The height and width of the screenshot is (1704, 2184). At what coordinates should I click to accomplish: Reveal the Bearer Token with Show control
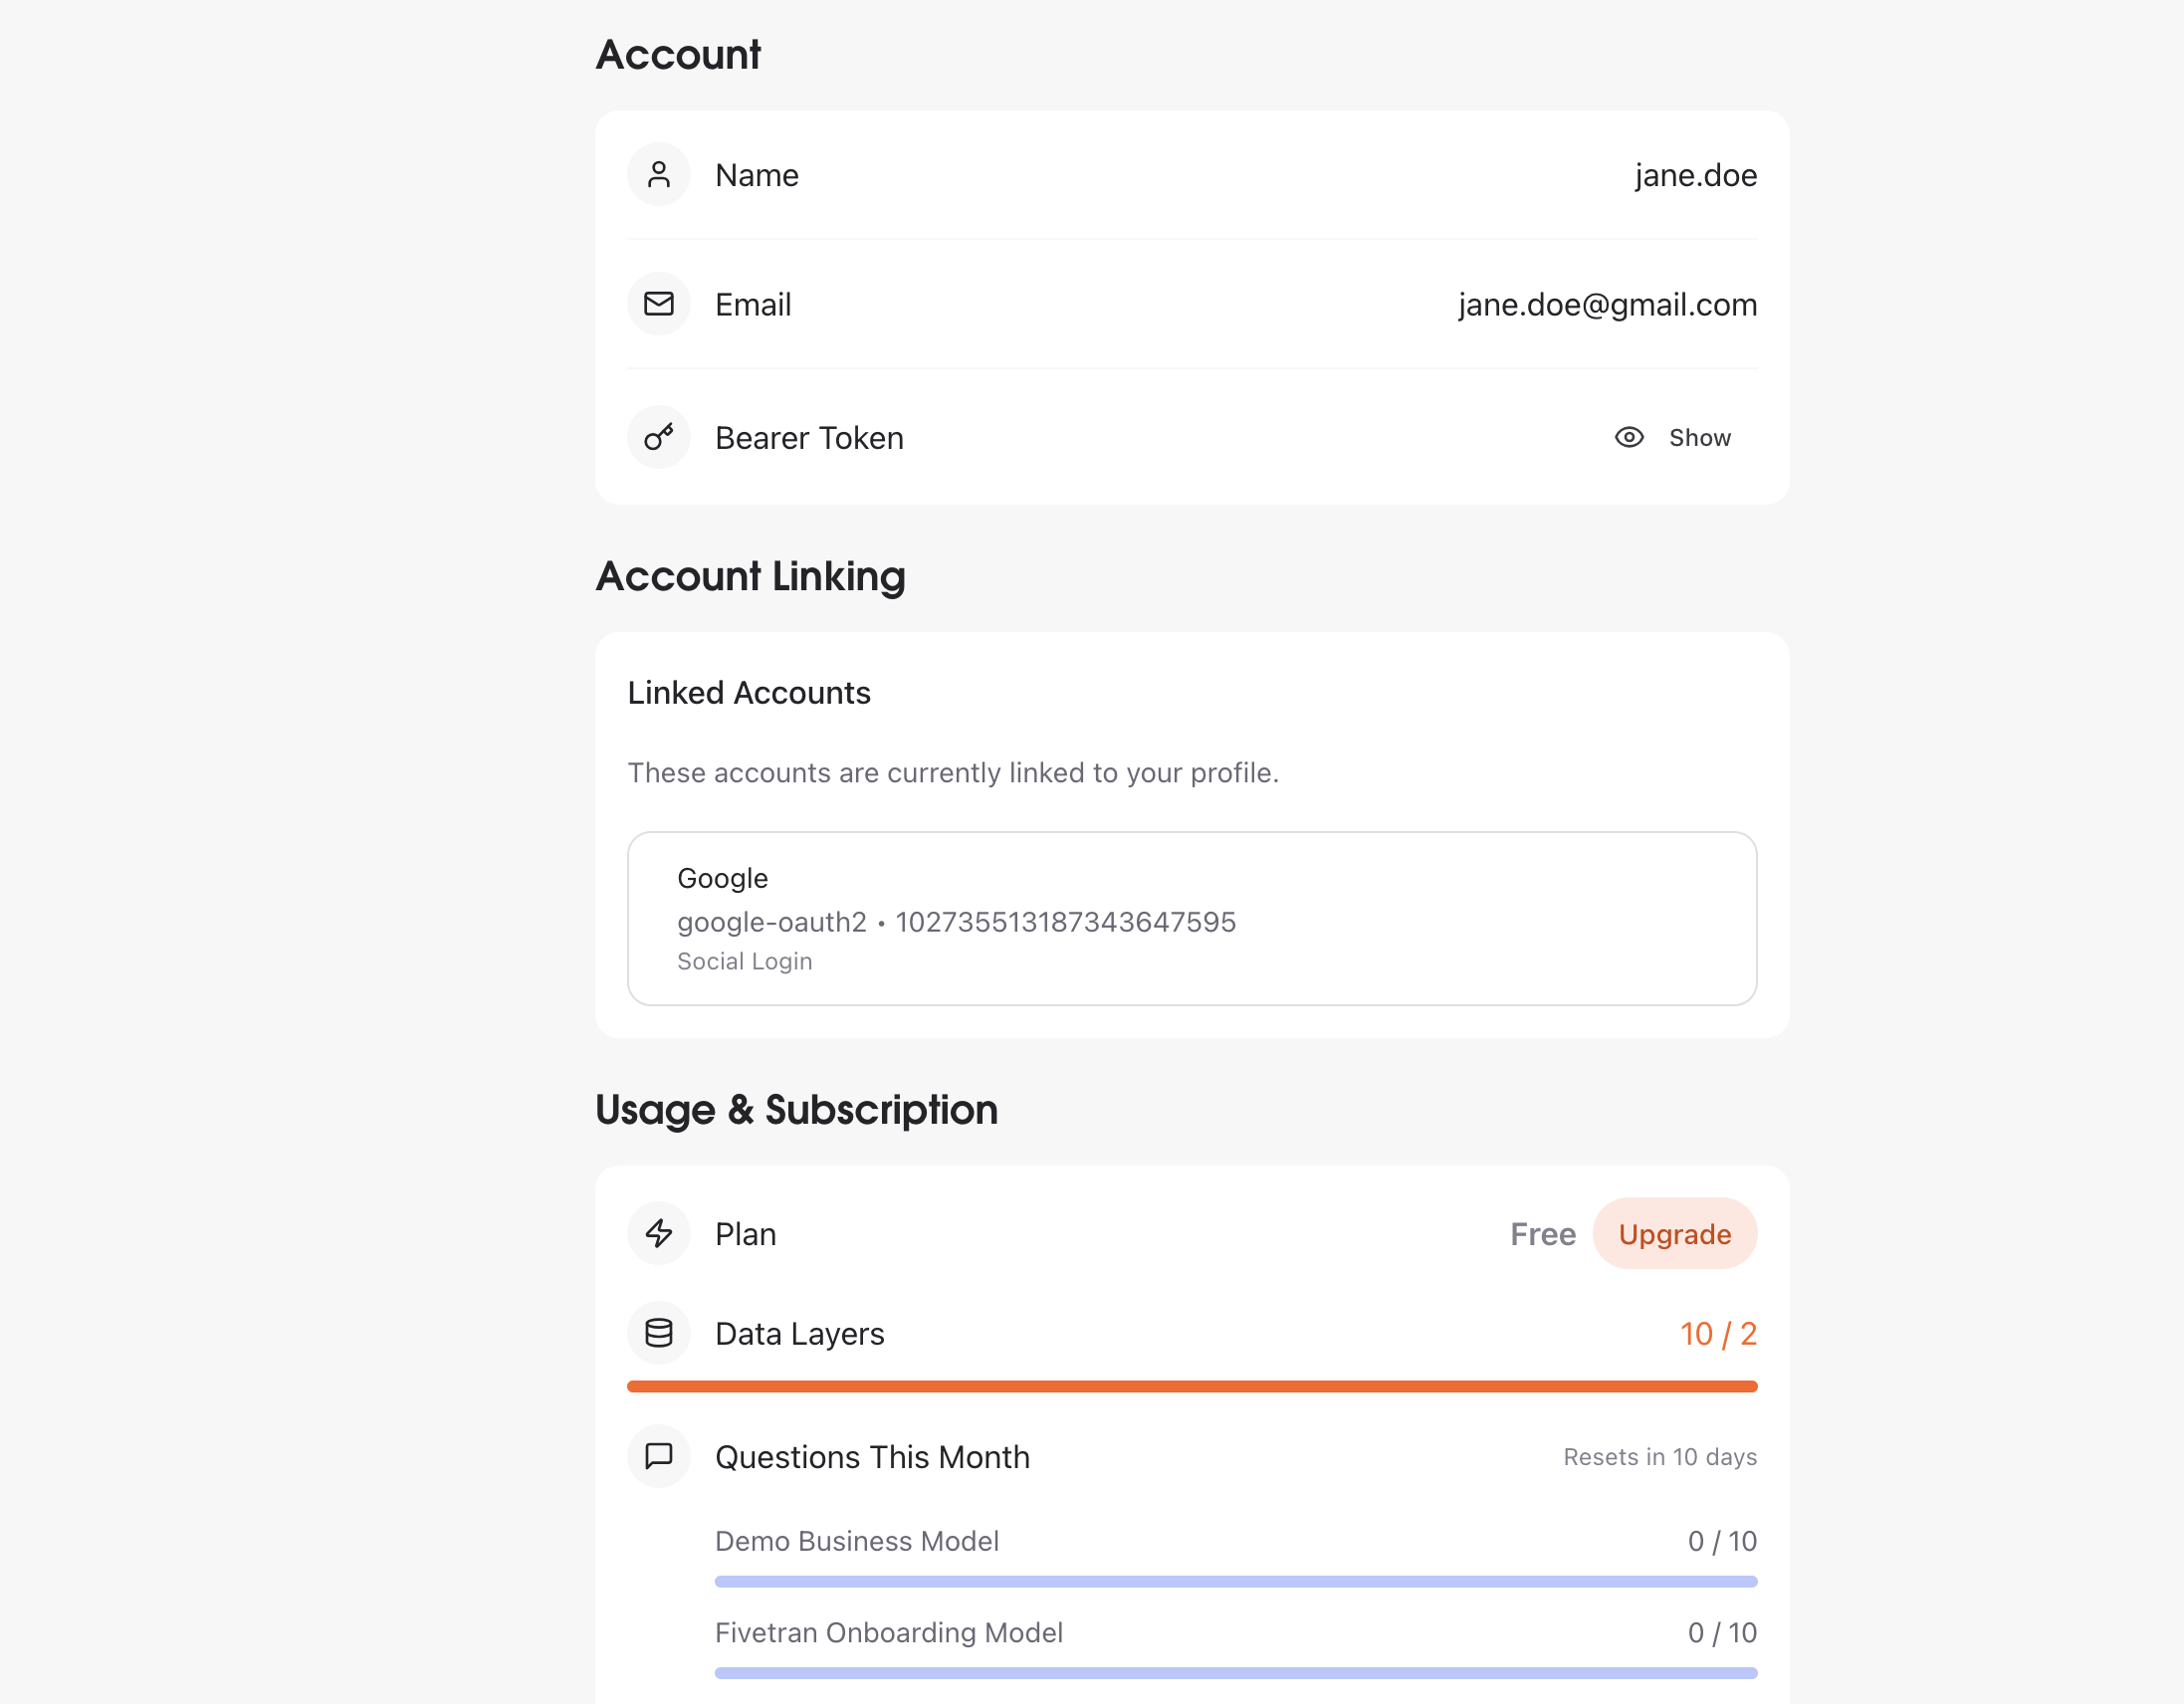click(x=1699, y=437)
